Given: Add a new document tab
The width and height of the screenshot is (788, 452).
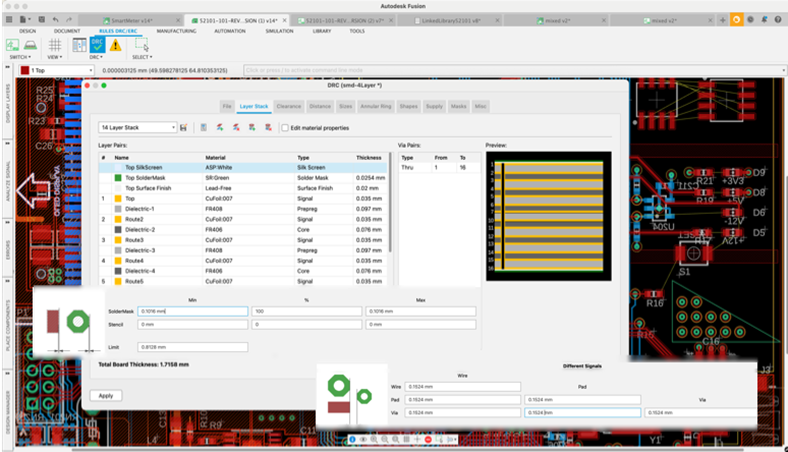Looking at the screenshot, I should click(x=723, y=20).
